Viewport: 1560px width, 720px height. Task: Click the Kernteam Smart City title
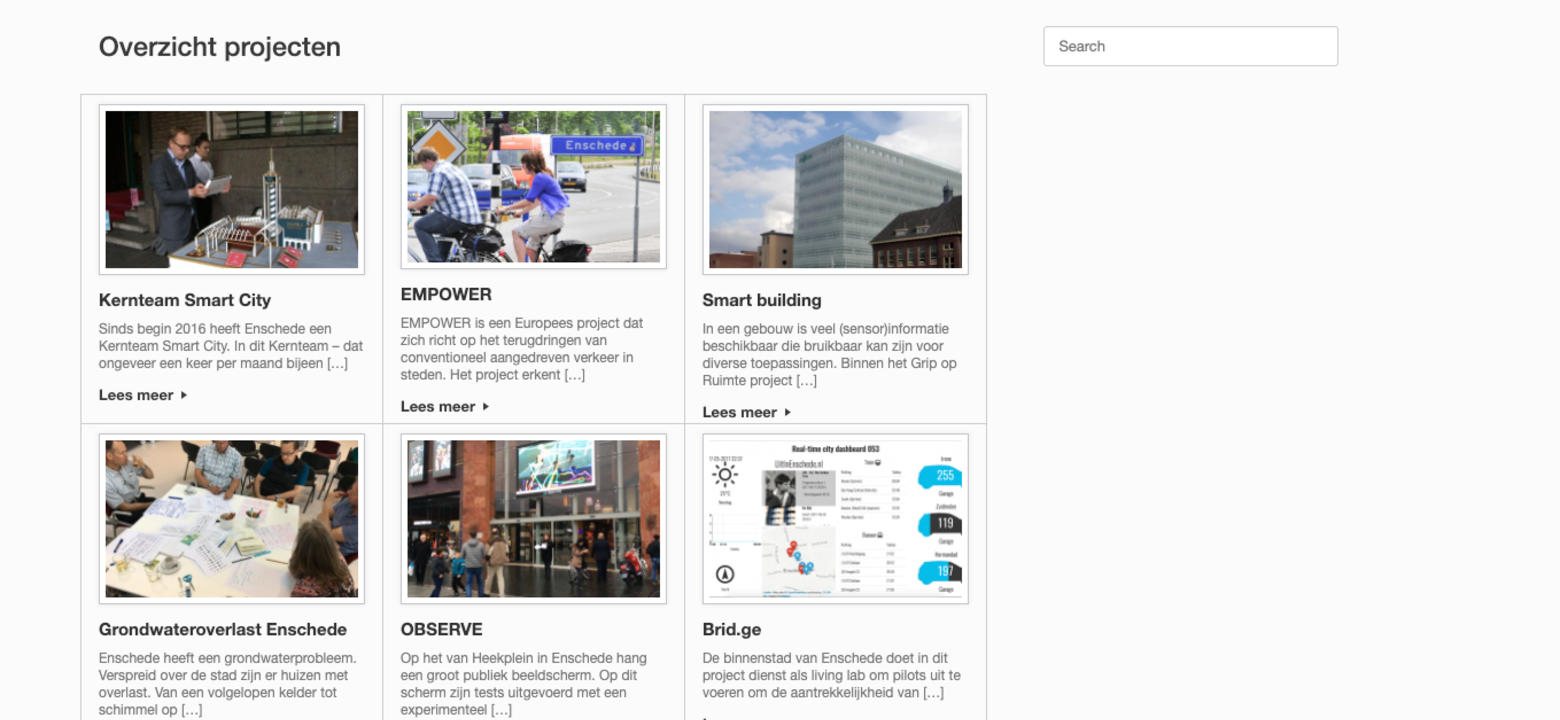pyautogui.click(x=184, y=300)
